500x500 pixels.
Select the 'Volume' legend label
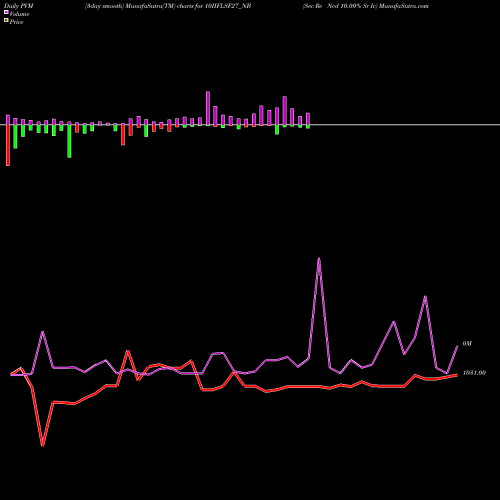(x=19, y=14)
